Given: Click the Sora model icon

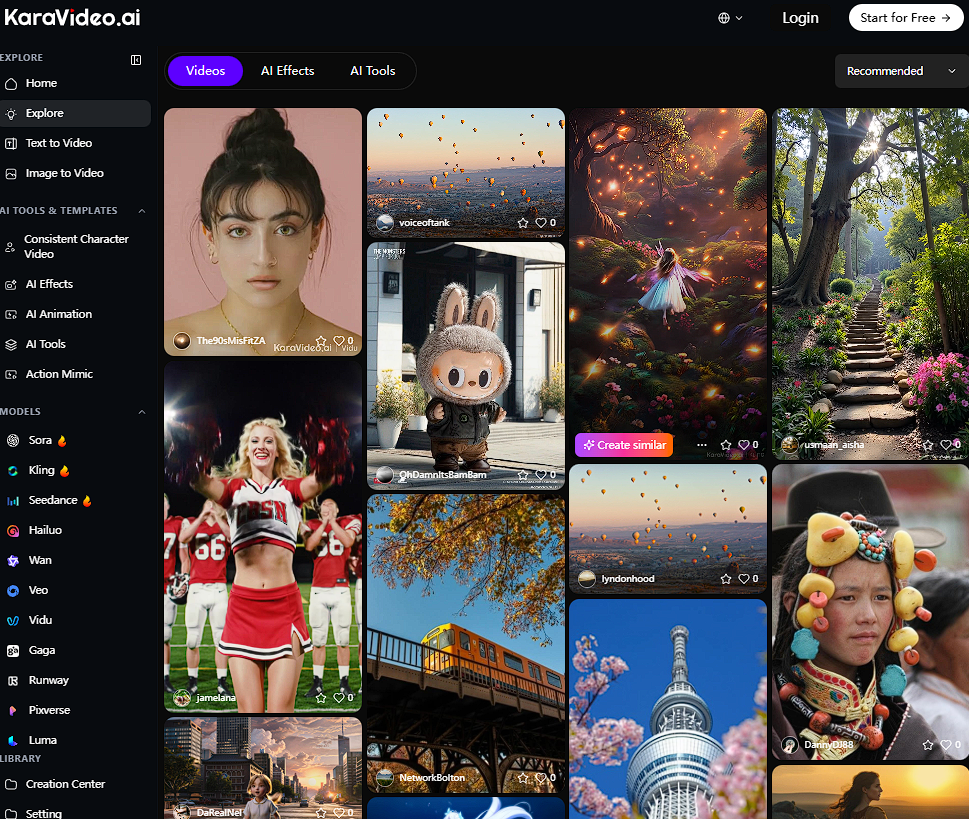Looking at the screenshot, I should (13, 441).
